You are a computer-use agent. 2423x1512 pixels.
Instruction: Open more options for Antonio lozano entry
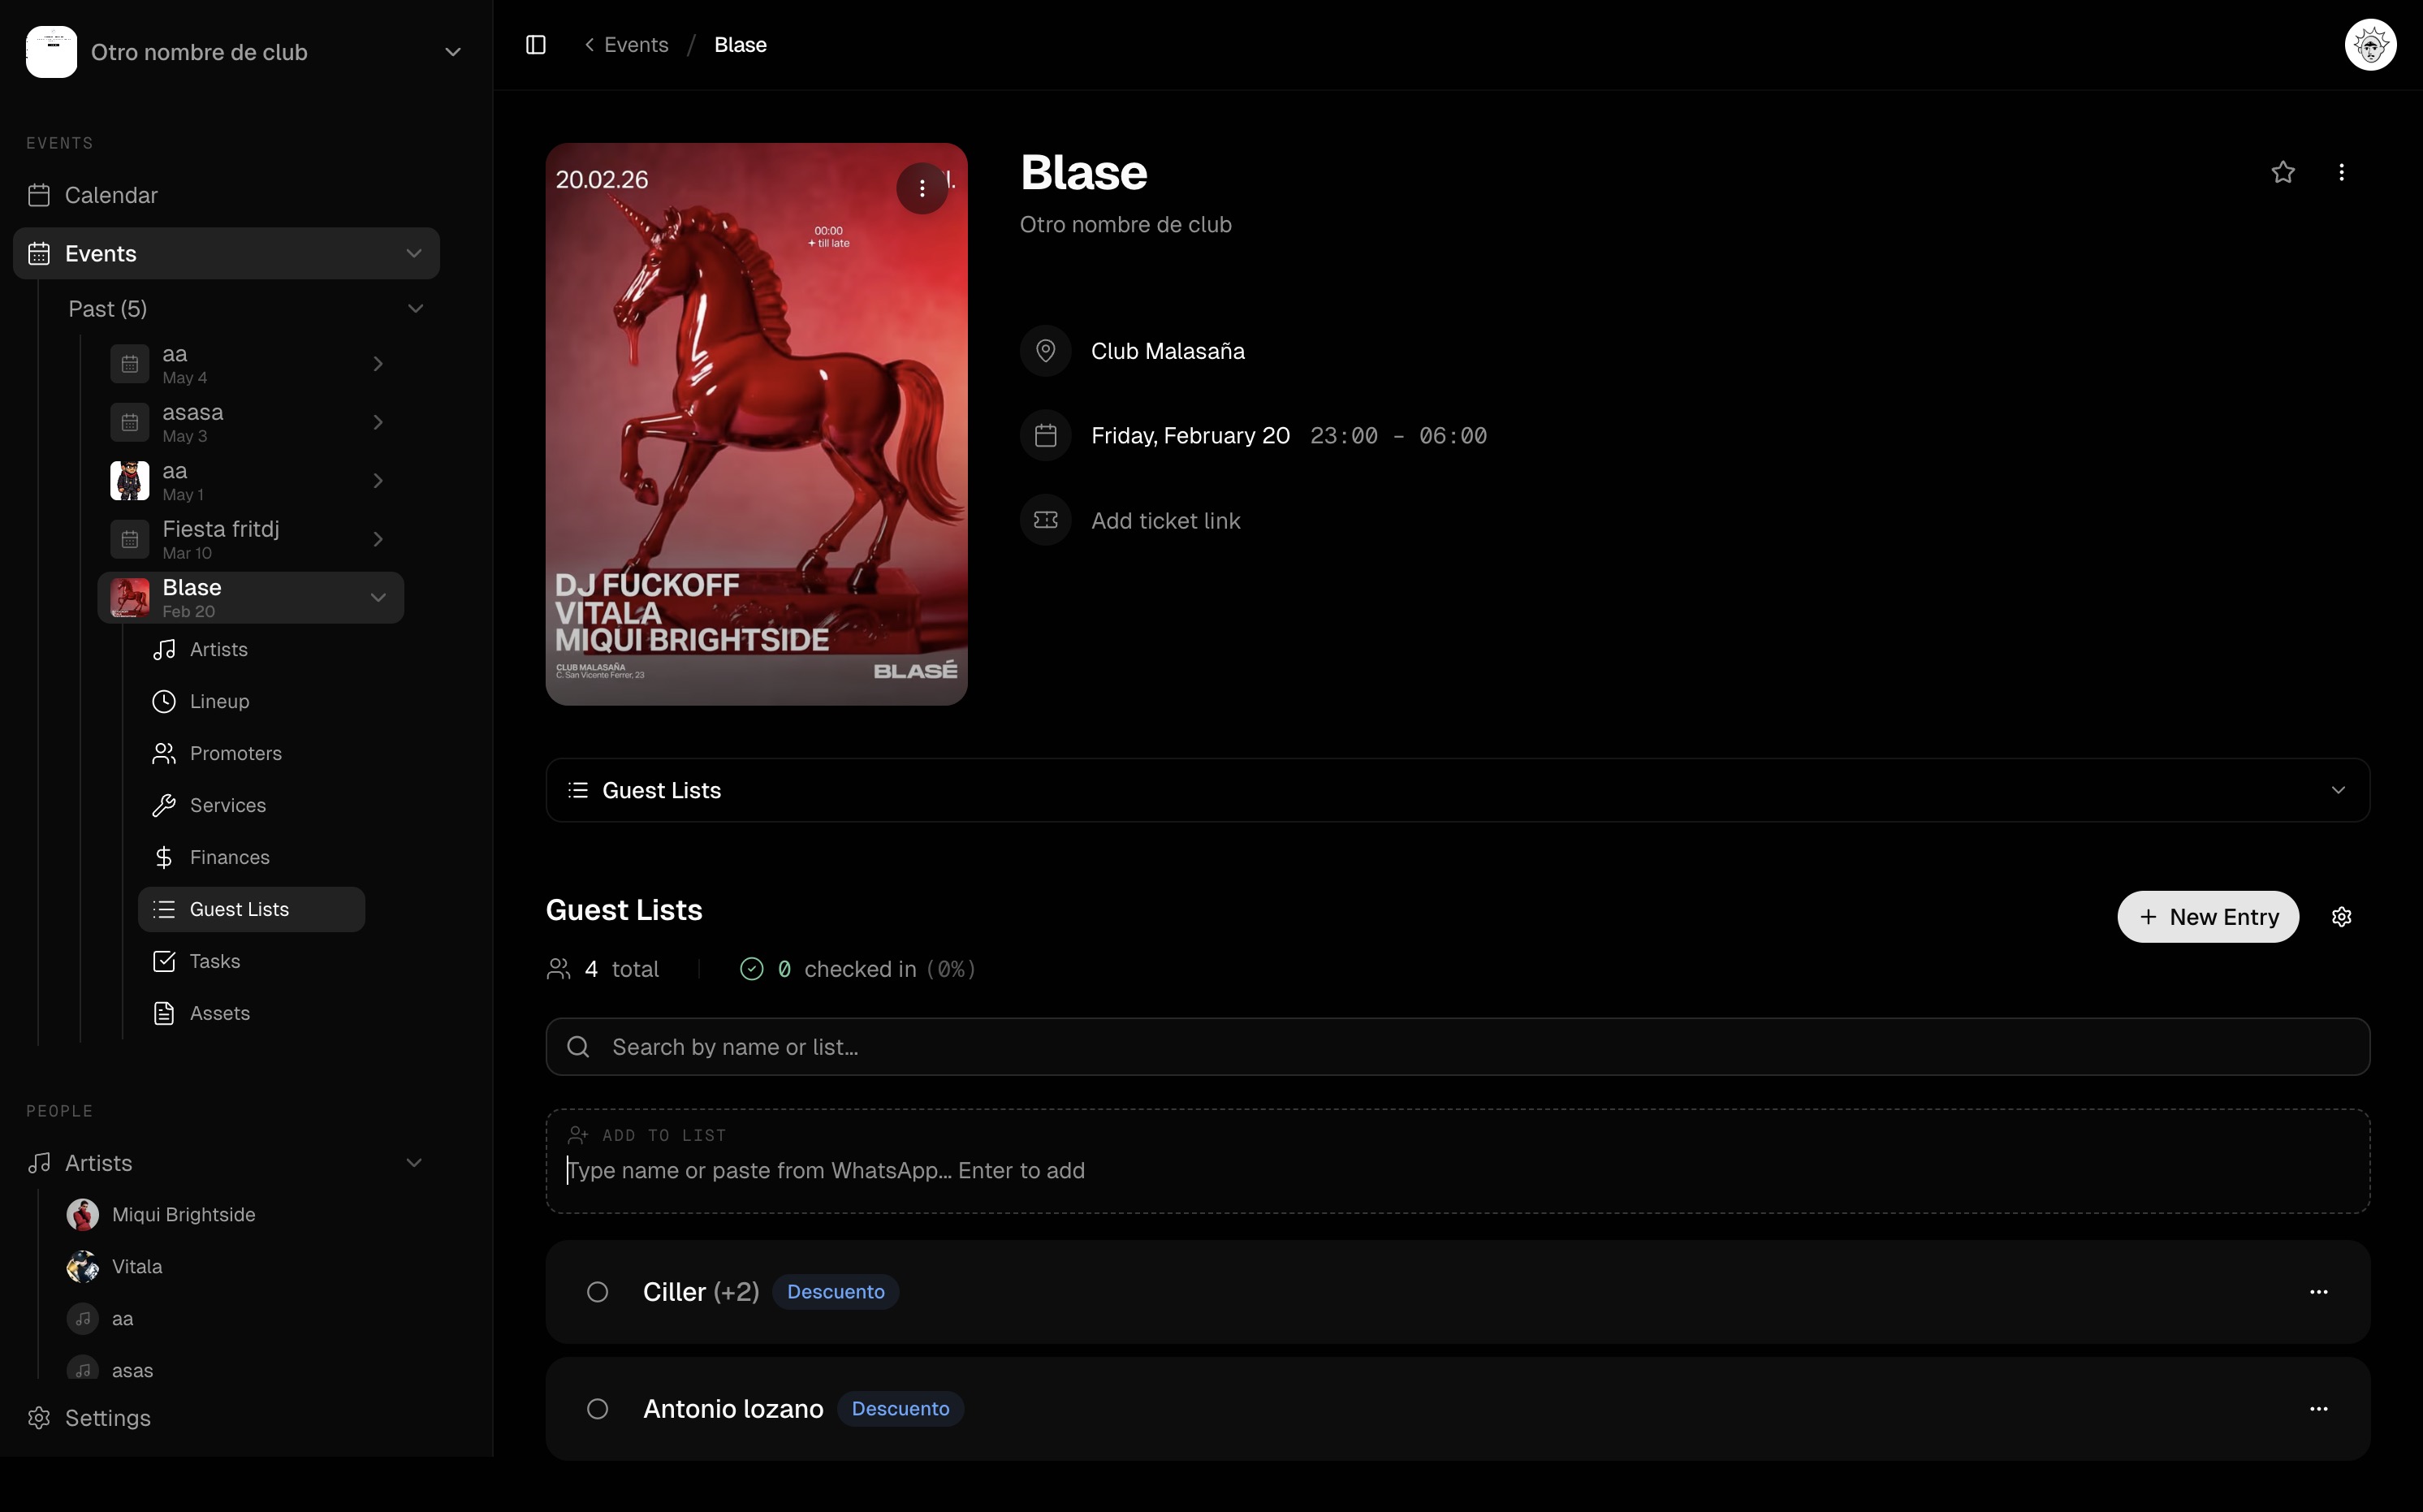[2319, 1409]
